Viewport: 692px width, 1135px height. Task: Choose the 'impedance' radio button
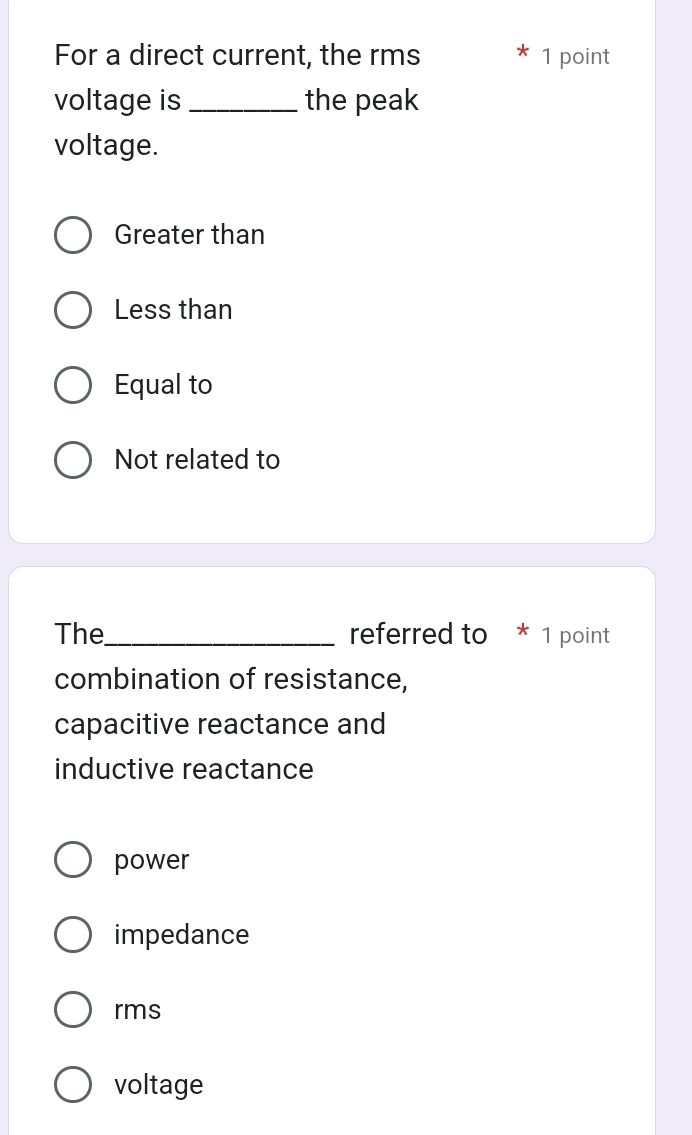pyautogui.click(x=72, y=935)
